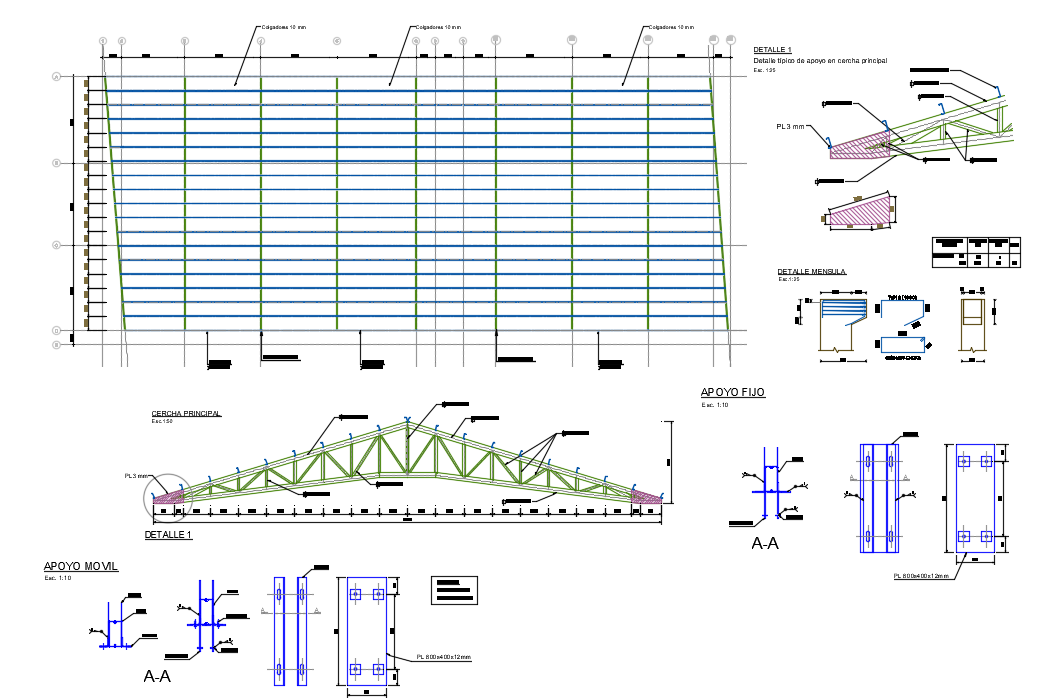Image resolution: width=1044 pixels, height=700 pixels.
Task: Select the CERCHA PRINCIPAL title label
Action: [186, 413]
